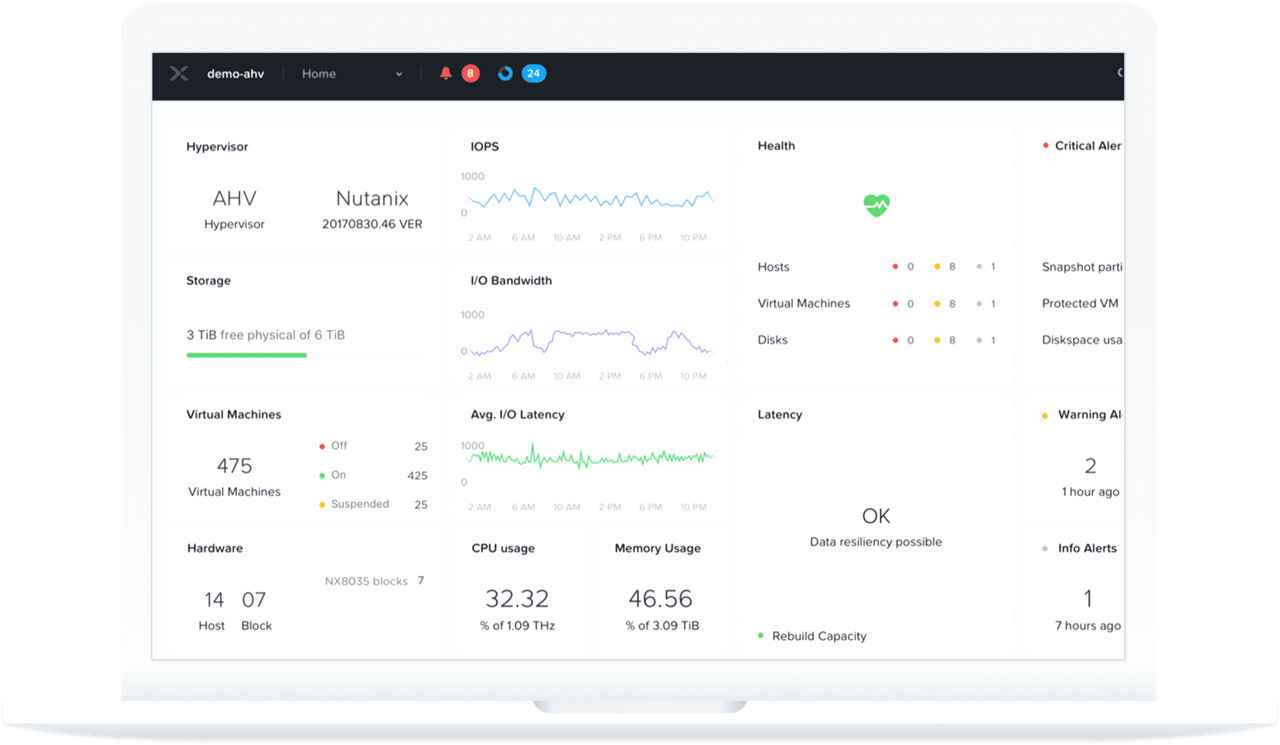Open the blue tasks circle icon
Image resolution: width=1280 pixels, height=745 pixels.
[x=505, y=74]
